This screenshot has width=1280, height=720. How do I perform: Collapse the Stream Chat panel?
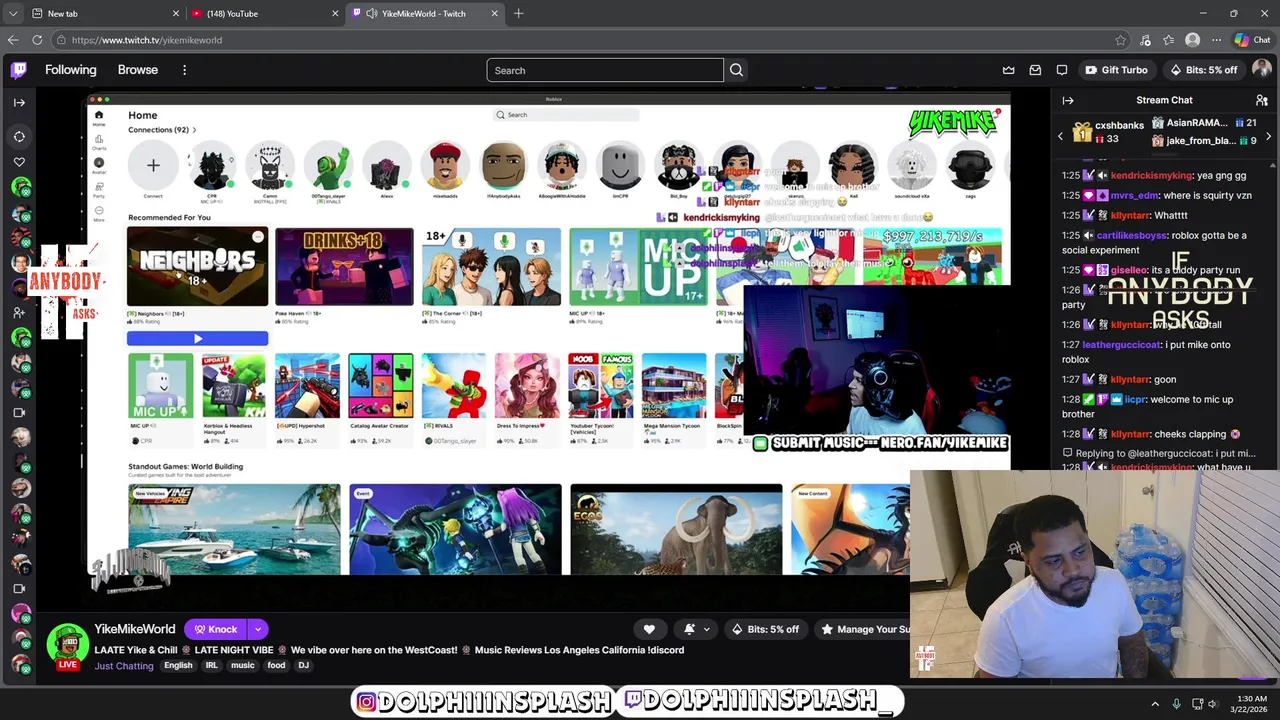pos(1068,100)
